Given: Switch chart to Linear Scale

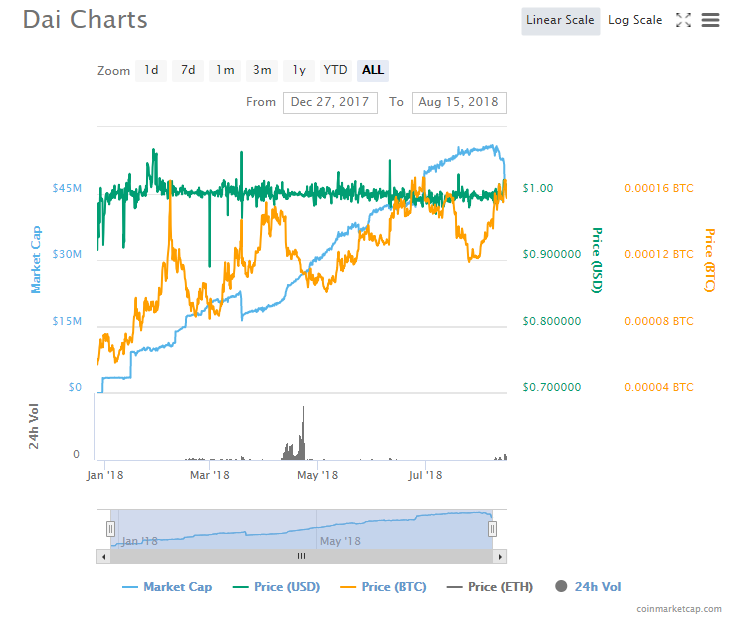Looking at the screenshot, I should click(x=560, y=21).
